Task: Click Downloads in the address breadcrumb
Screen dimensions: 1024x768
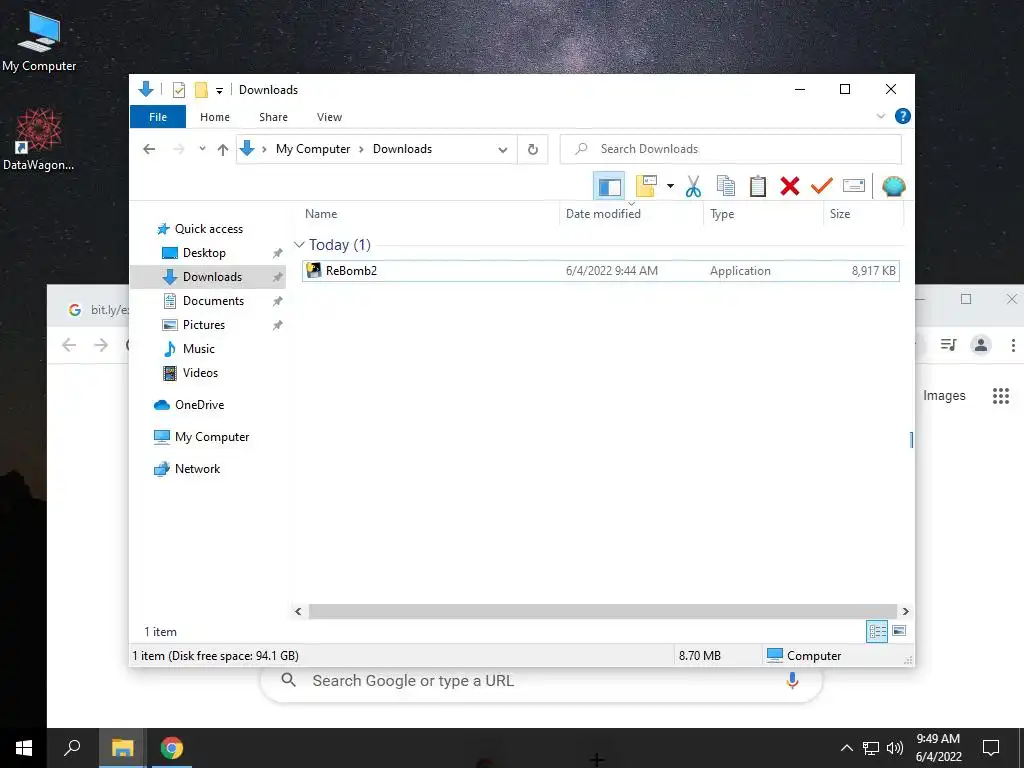Action: click(402, 149)
